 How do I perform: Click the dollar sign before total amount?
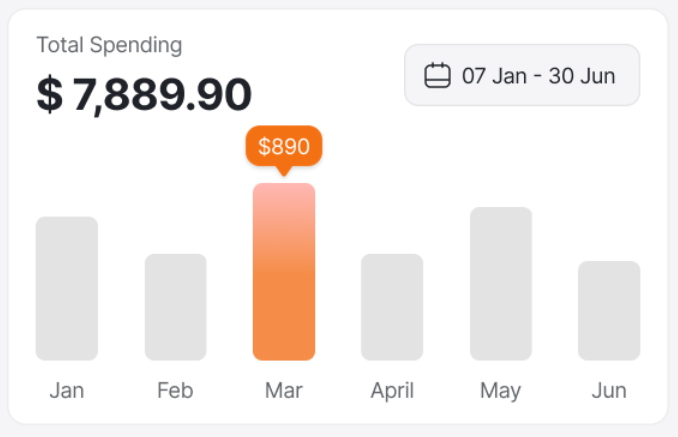49,94
